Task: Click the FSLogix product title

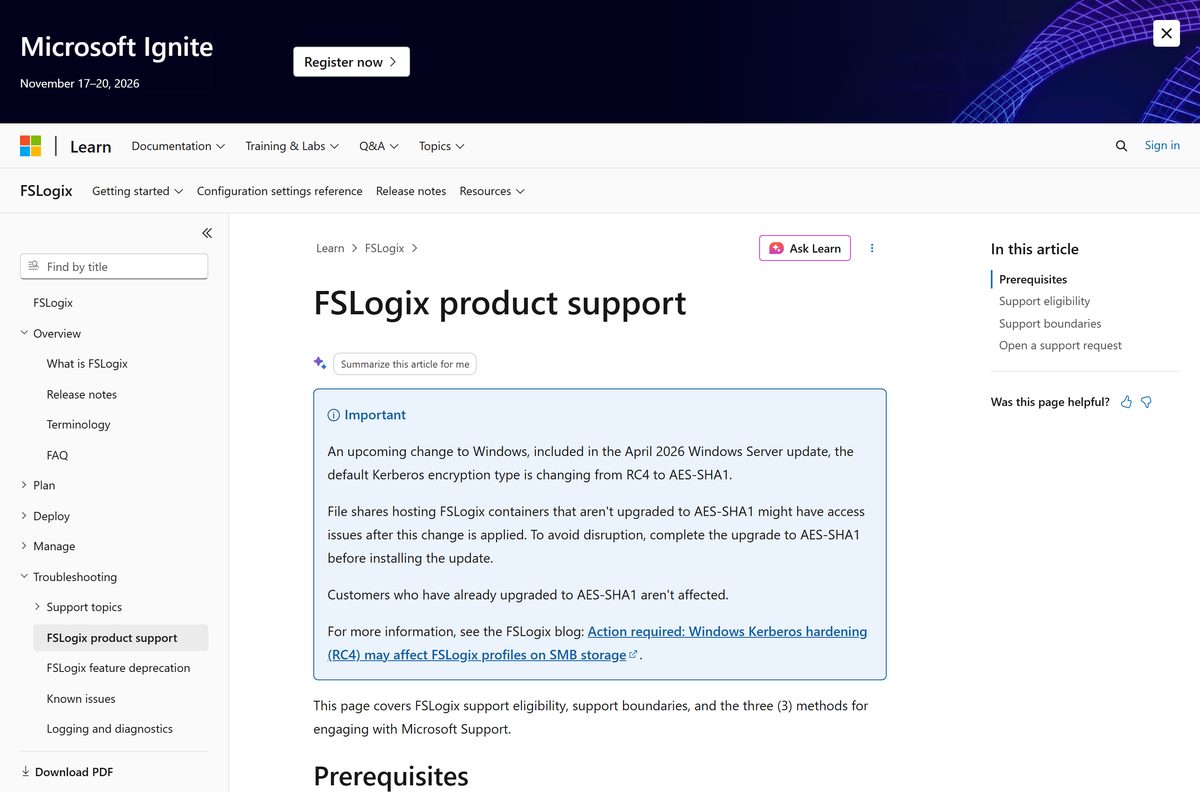Action: pyautogui.click(x=46, y=190)
